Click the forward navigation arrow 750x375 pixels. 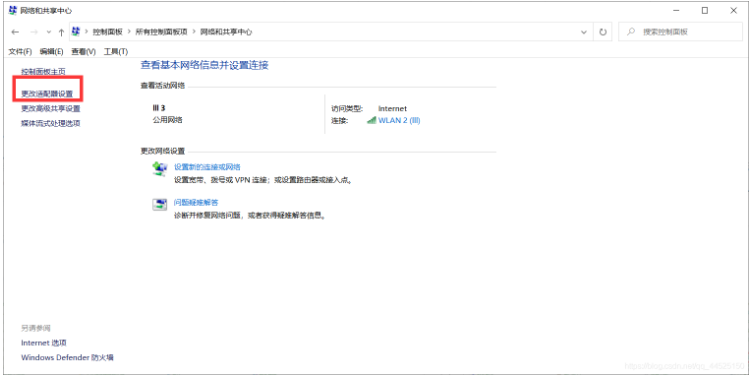[x=33, y=32]
